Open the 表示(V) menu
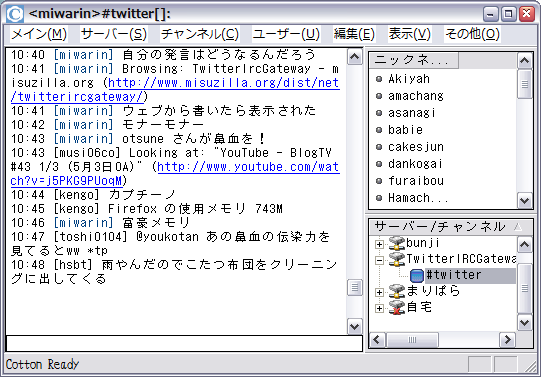The width and height of the screenshot is (541, 377). tap(410, 34)
